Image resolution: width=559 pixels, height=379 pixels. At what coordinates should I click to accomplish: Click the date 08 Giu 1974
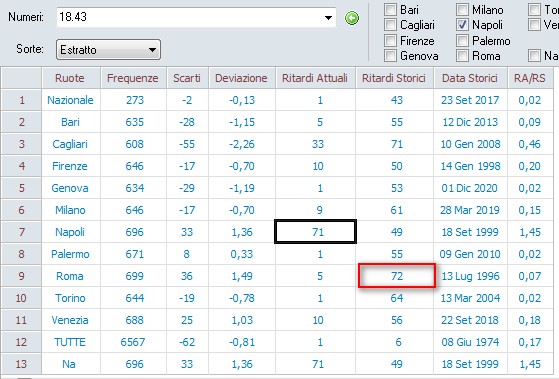coord(470,342)
